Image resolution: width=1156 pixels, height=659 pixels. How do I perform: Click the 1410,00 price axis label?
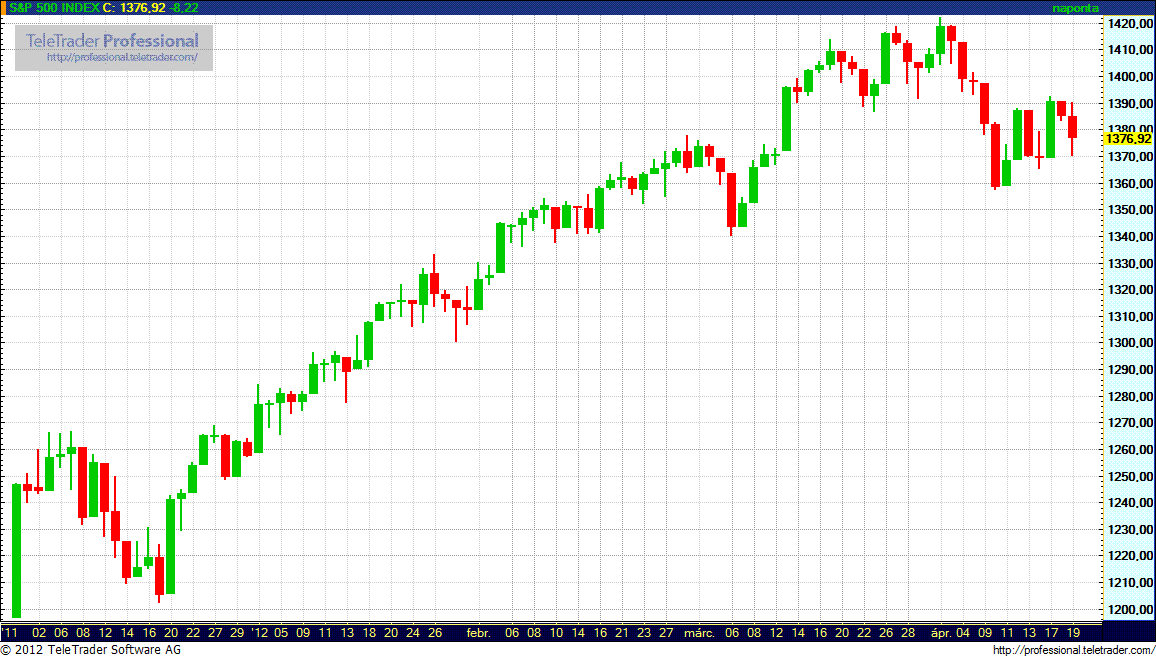click(1129, 50)
